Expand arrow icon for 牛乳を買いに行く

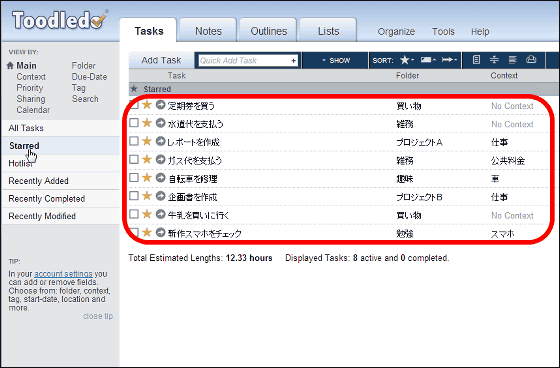[x=161, y=214]
